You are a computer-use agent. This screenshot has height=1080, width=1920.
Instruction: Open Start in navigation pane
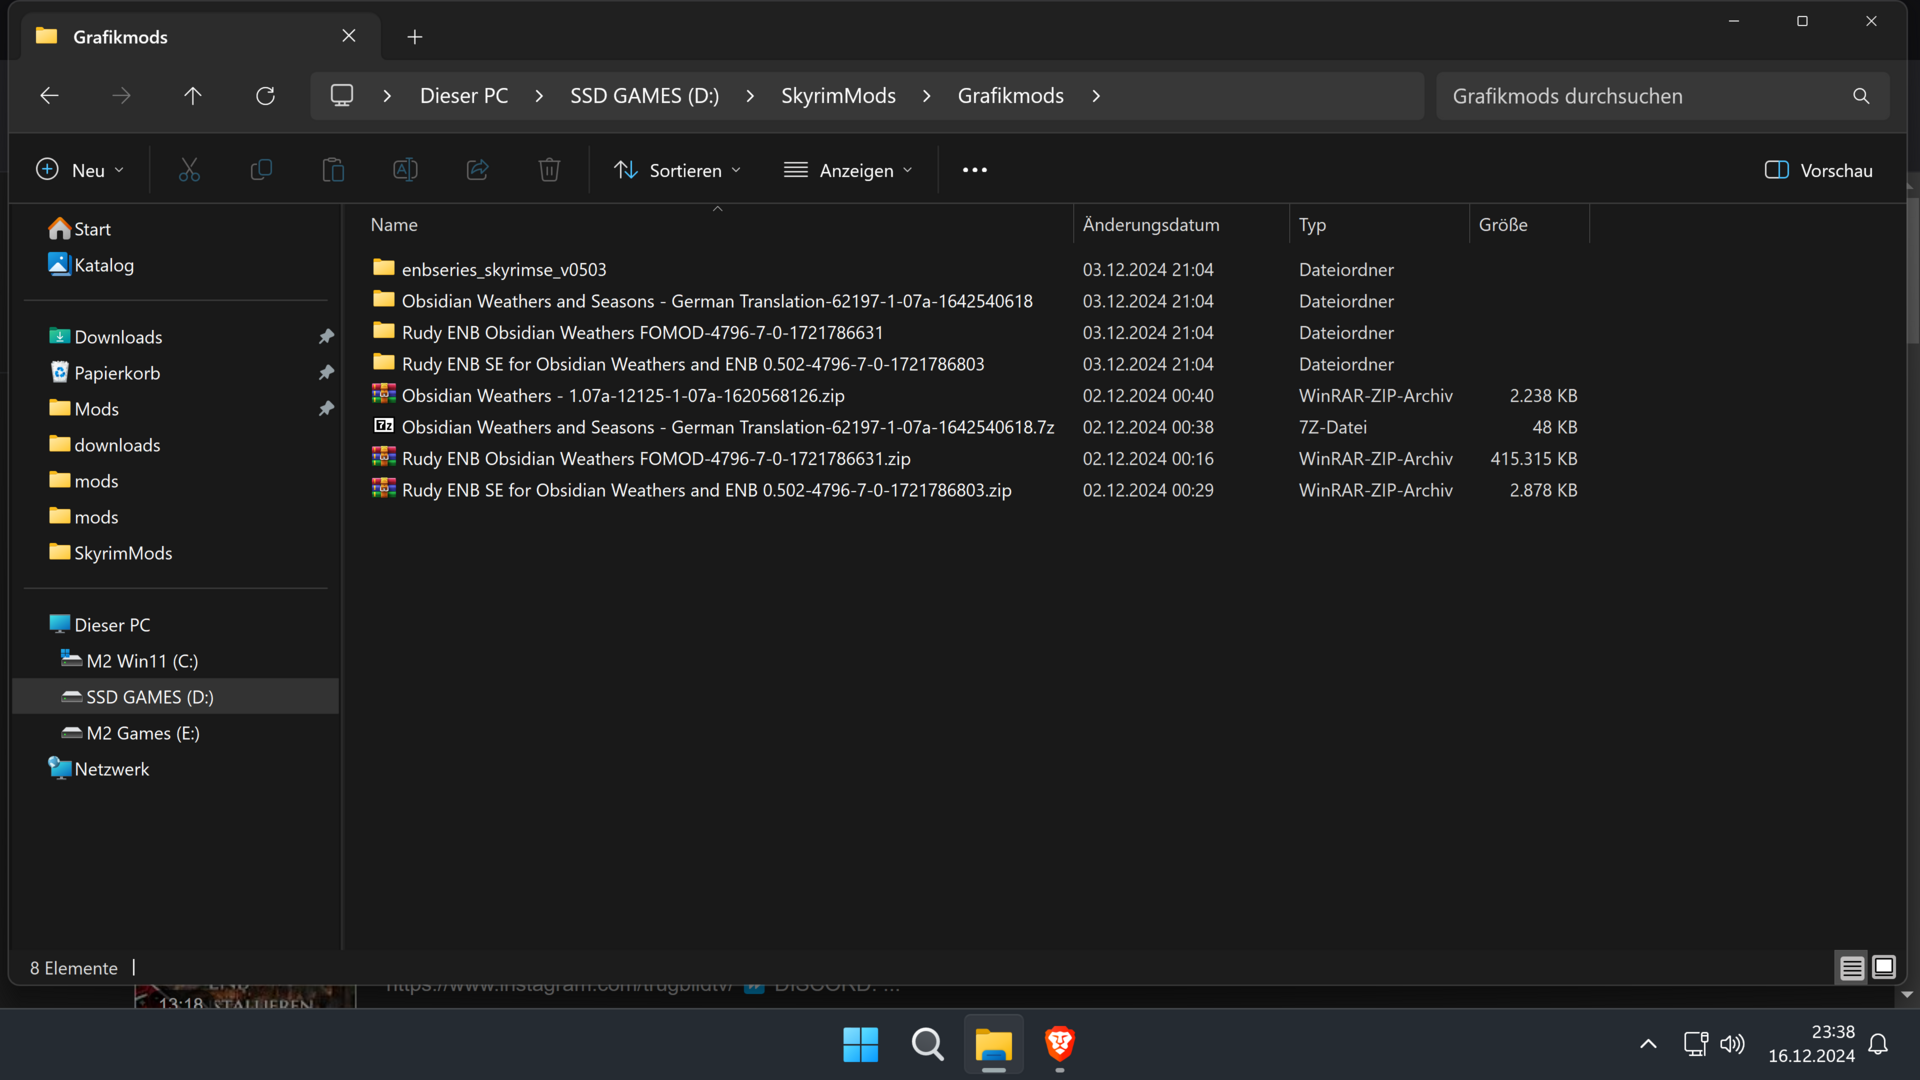[x=79, y=229]
